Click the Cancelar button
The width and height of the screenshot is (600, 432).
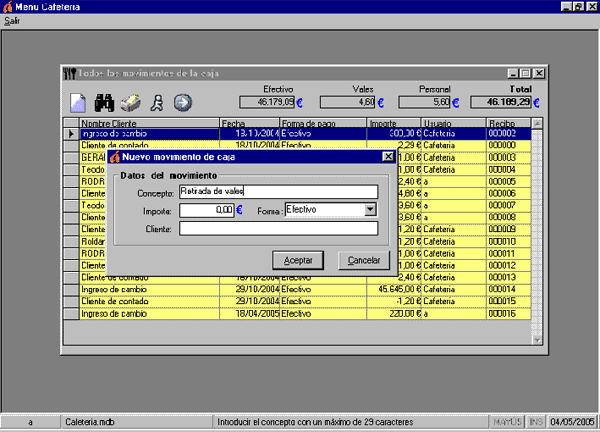(364, 260)
